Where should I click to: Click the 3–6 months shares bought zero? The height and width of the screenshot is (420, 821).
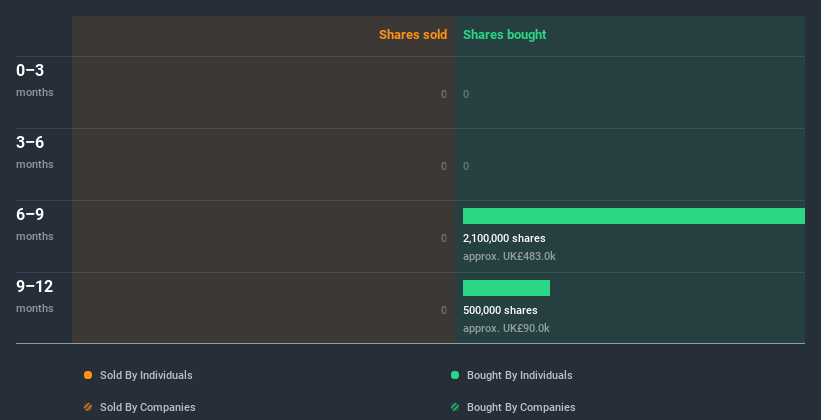pyautogui.click(x=466, y=166)
